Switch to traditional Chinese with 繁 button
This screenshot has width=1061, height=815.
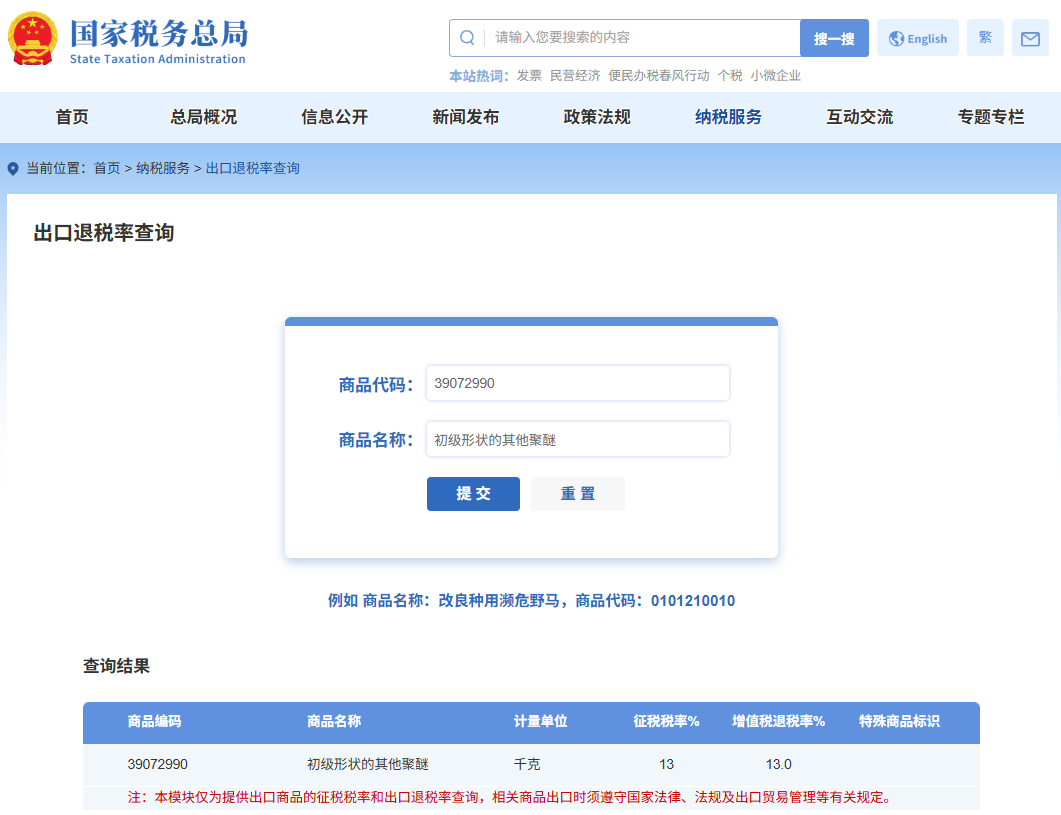click(985, 38)
